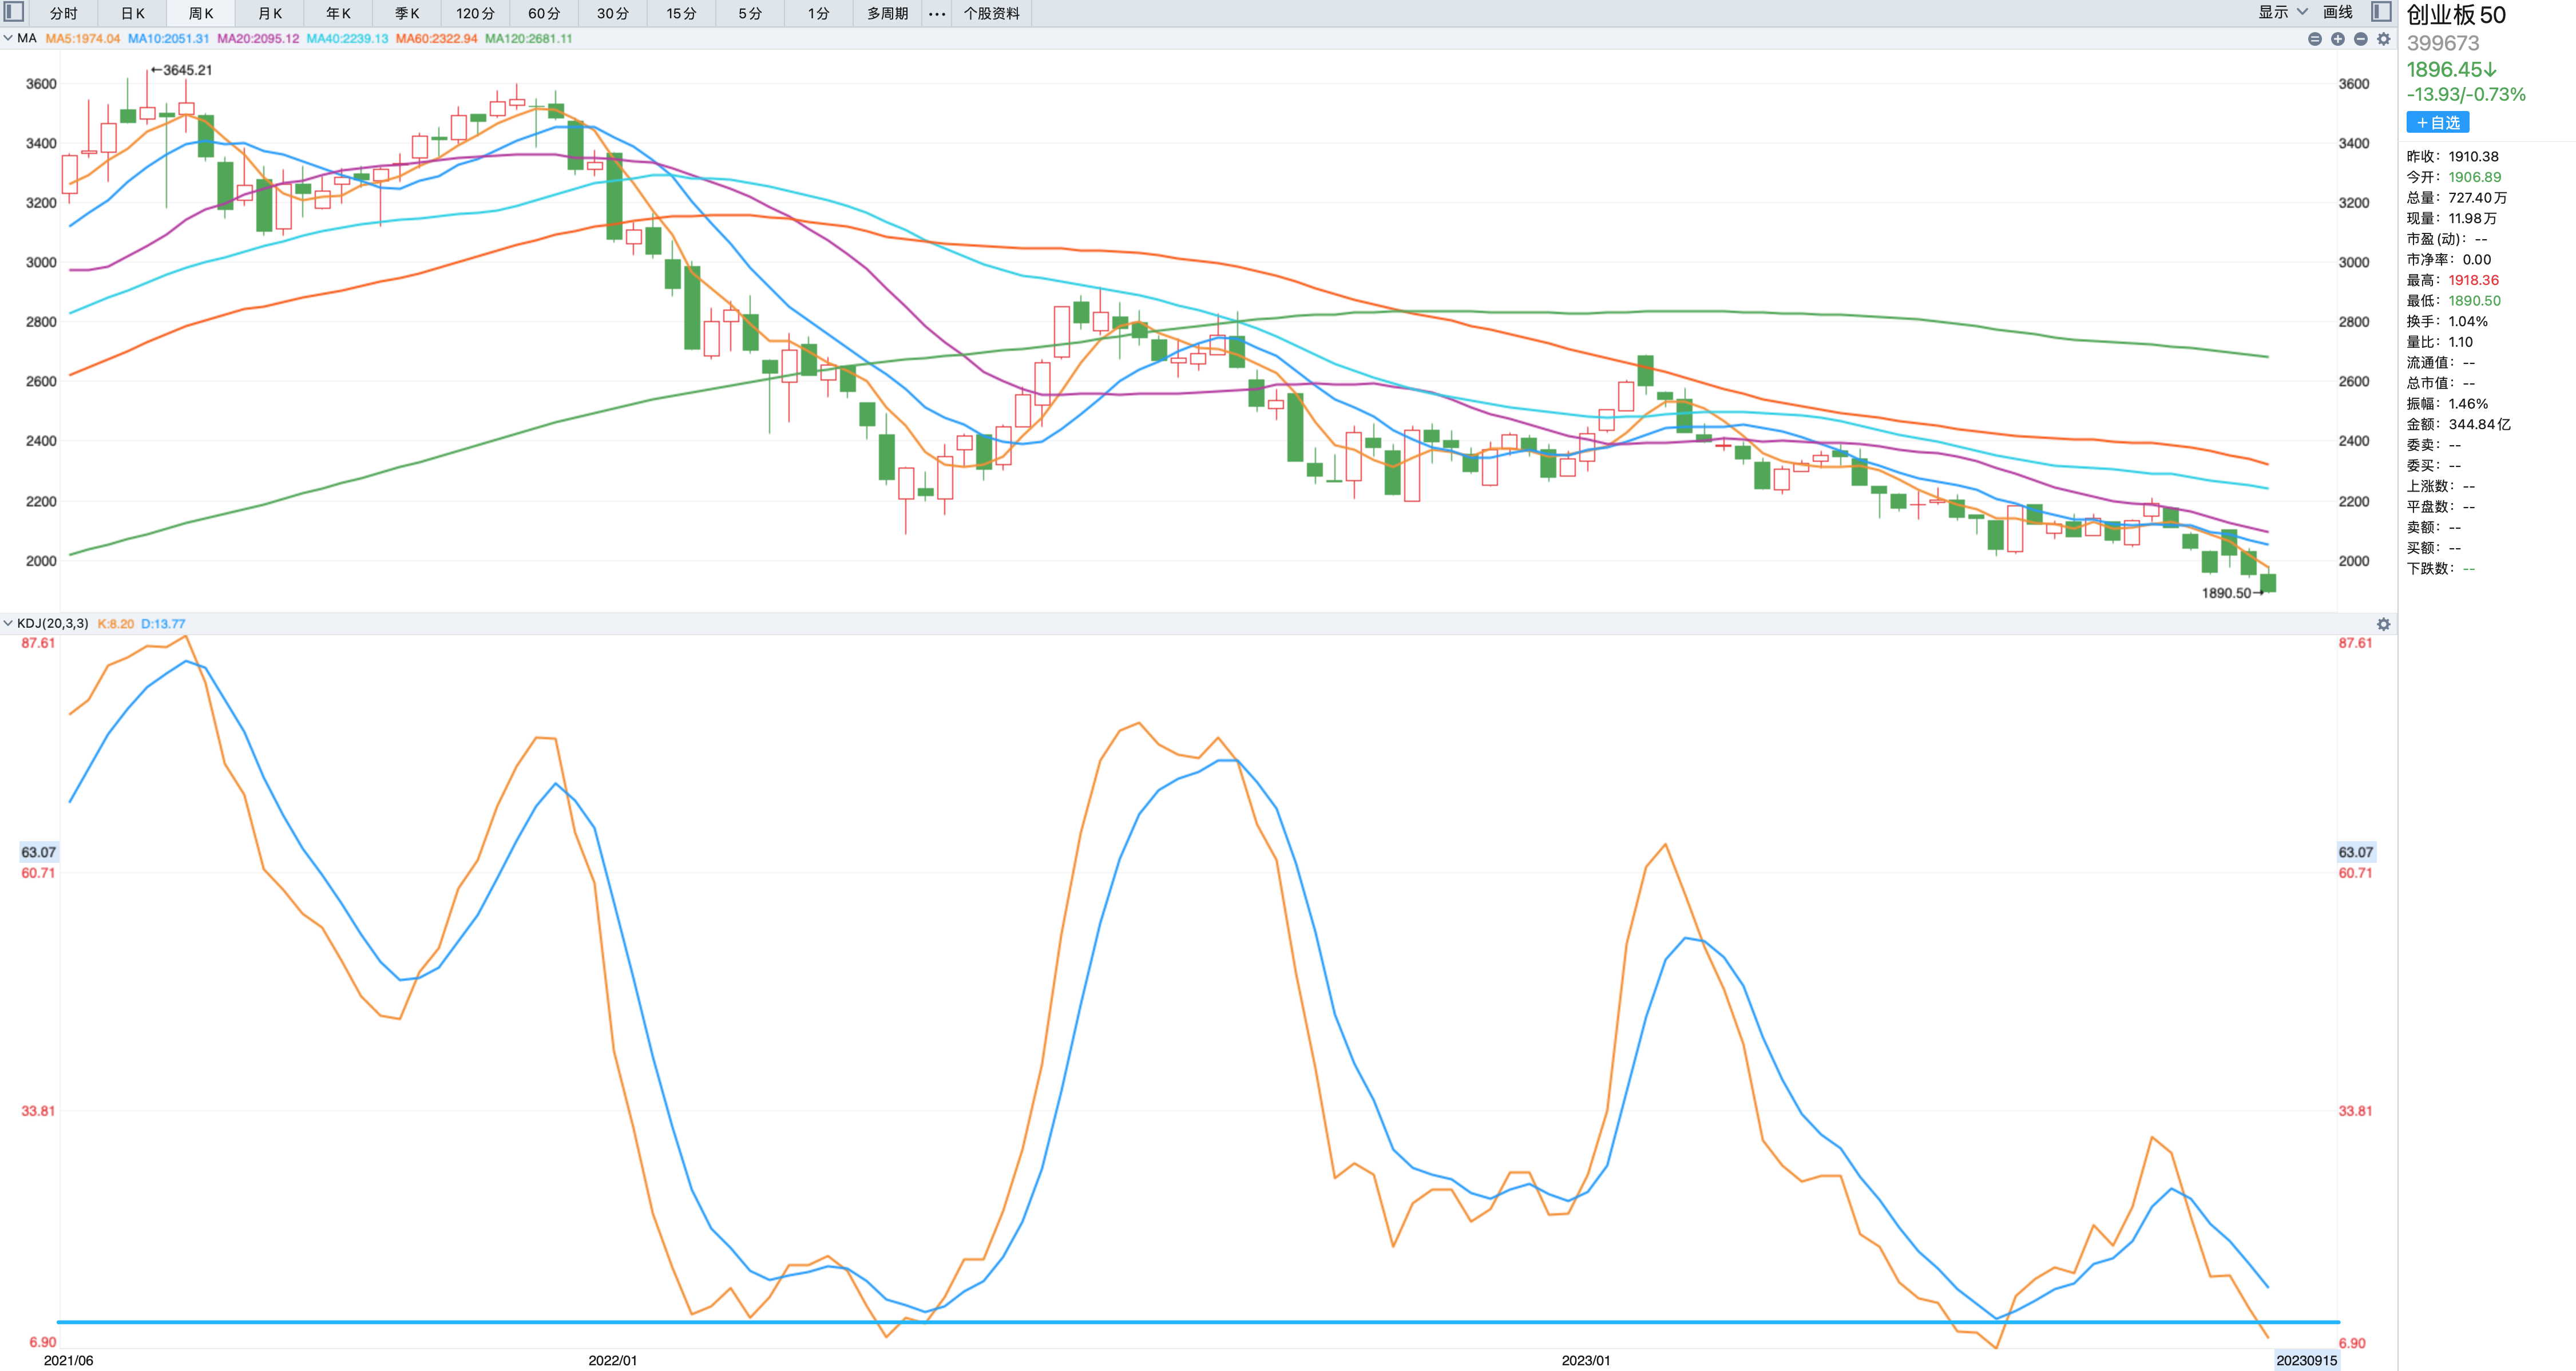
Task: Open the 多周期 multi-period view
Action: pos(887,13)
